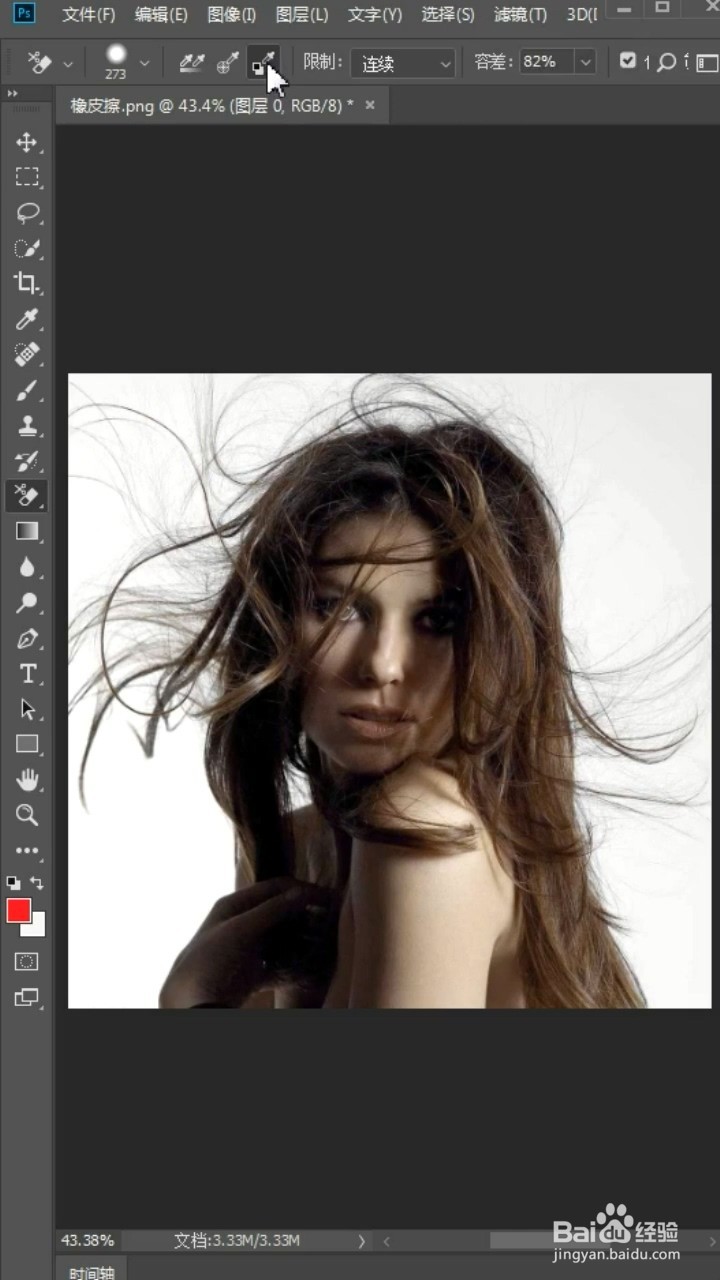Swap foreground and background colors
Screen dimensions: 720x1280
pos(38,883)
